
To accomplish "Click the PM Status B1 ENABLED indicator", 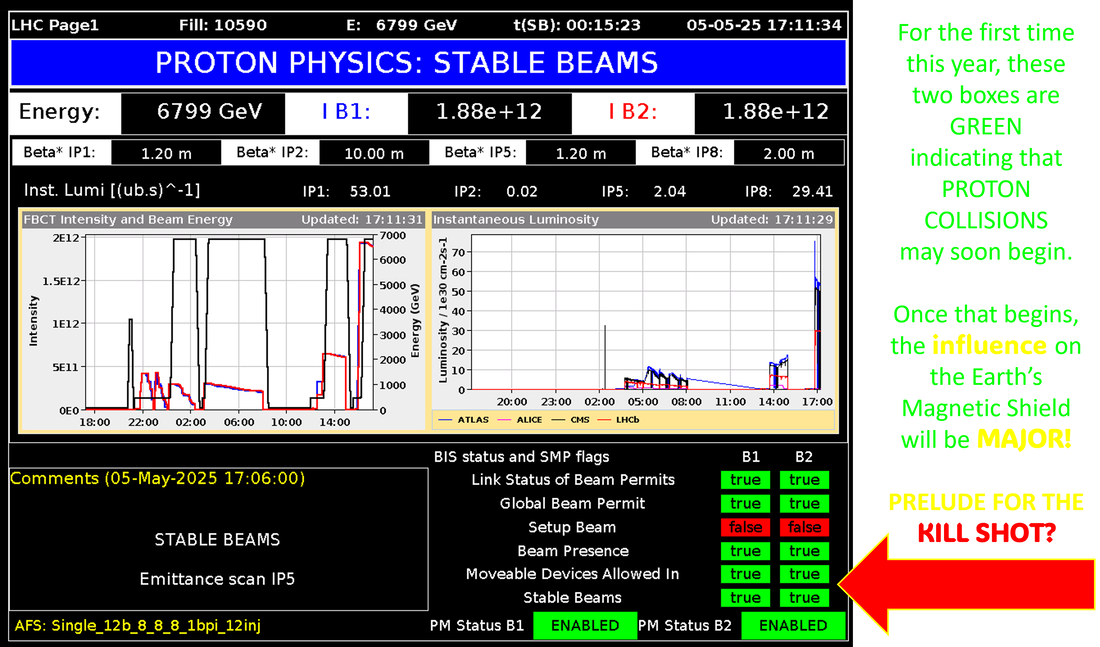I will [585, 626].
